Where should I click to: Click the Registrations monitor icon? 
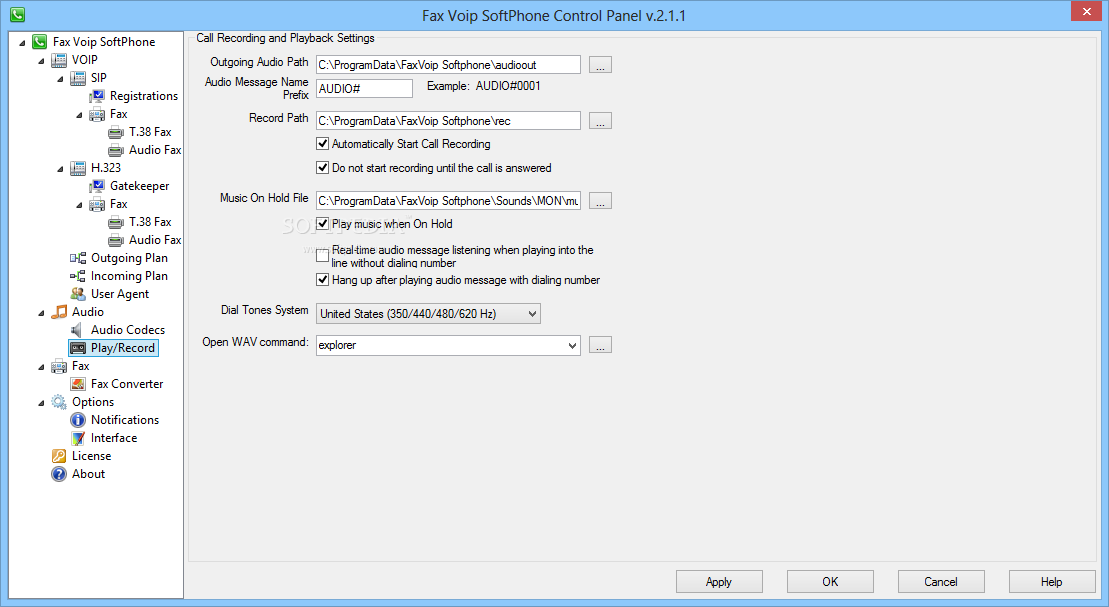(x=97, y=96)
